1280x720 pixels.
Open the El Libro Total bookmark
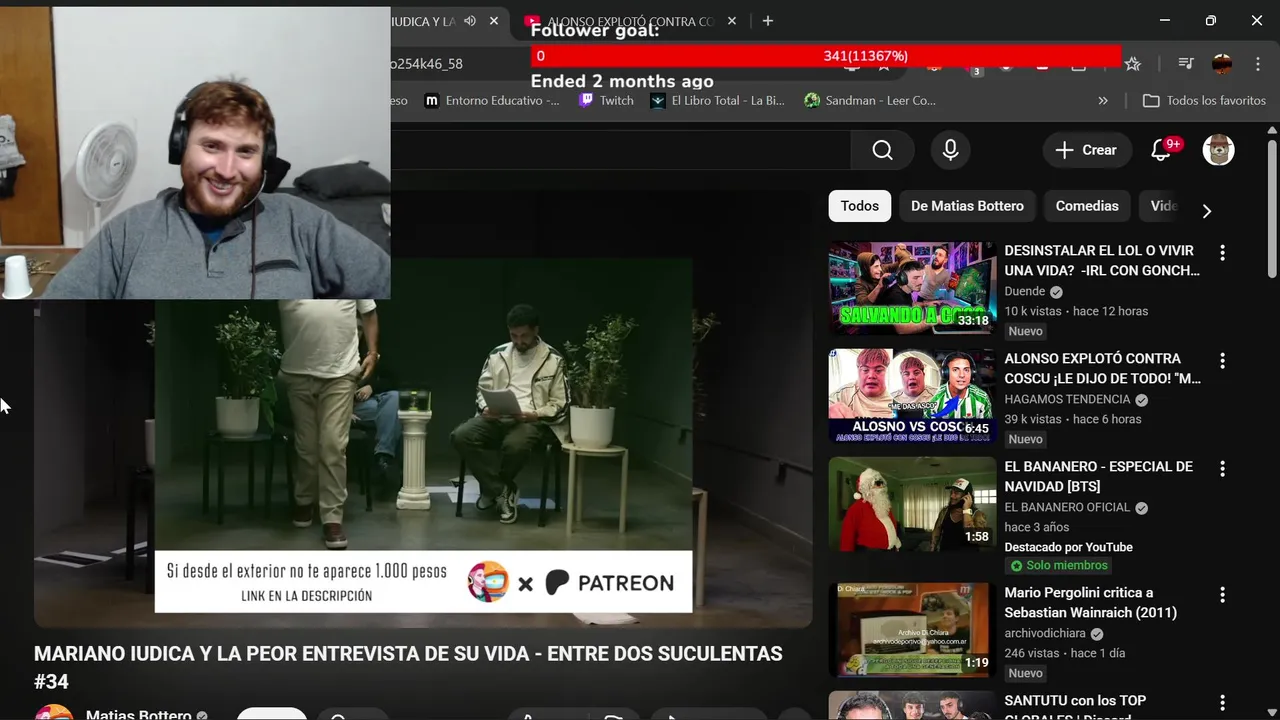[717, 100]
